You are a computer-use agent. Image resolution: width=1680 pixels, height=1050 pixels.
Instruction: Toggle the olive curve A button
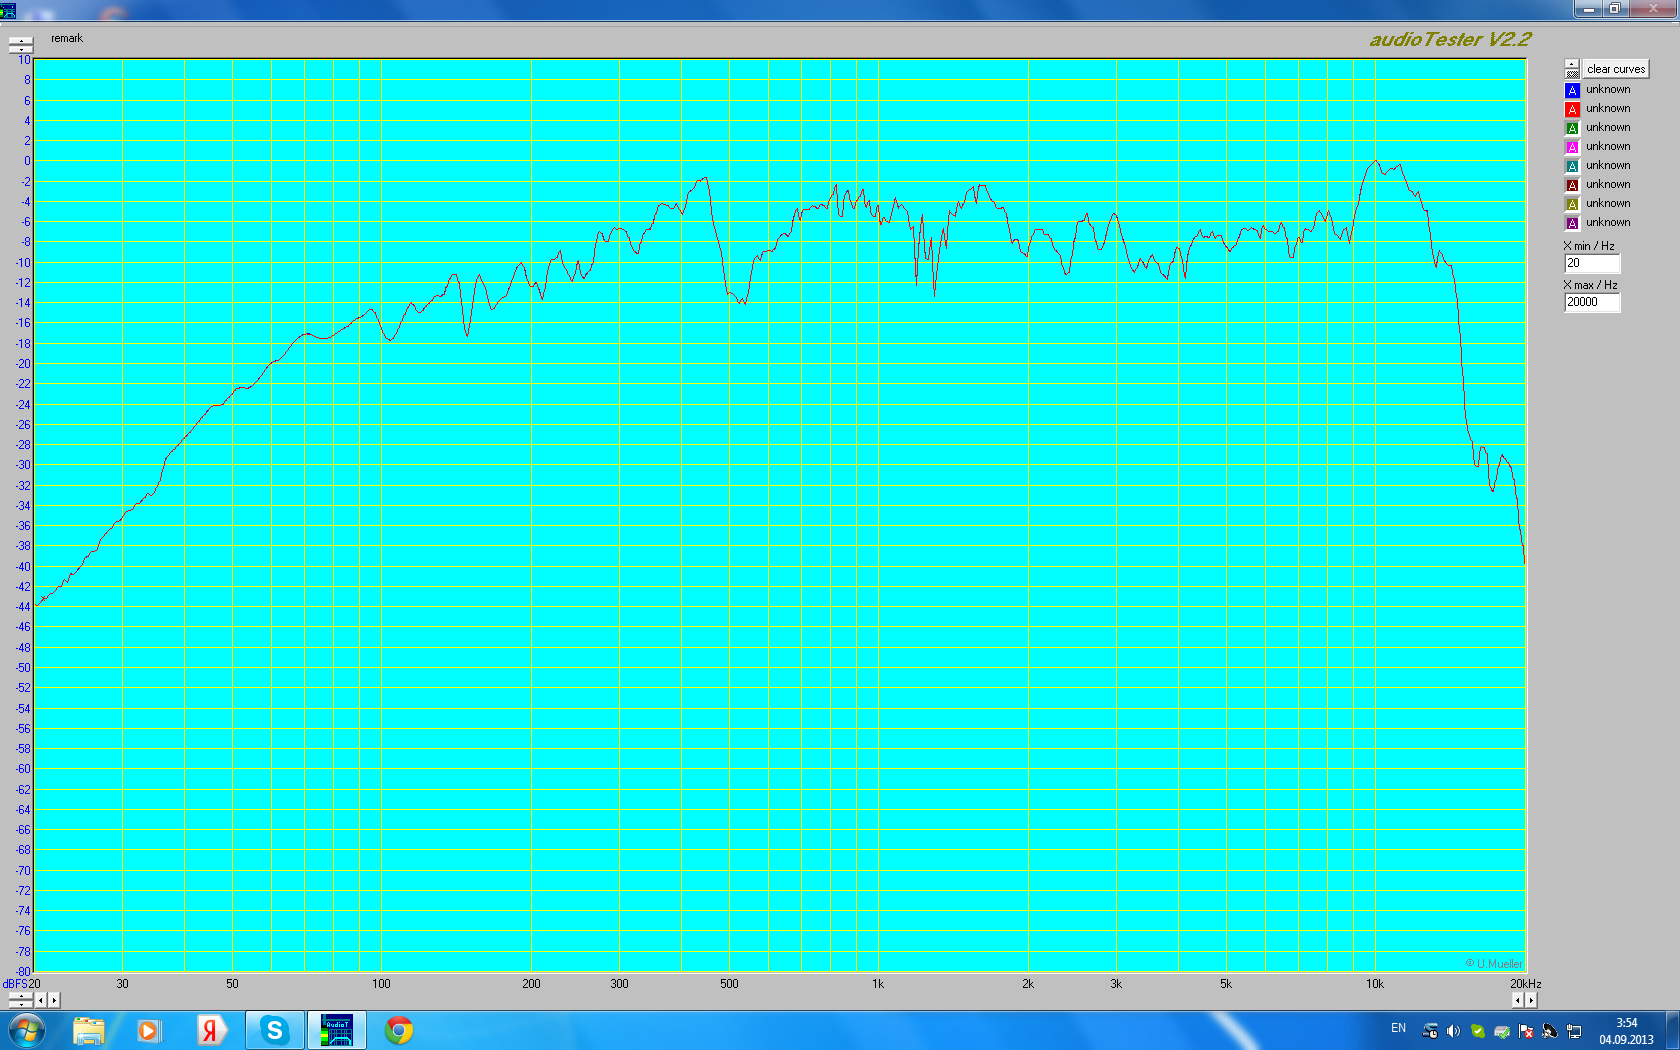[1572, 204]
